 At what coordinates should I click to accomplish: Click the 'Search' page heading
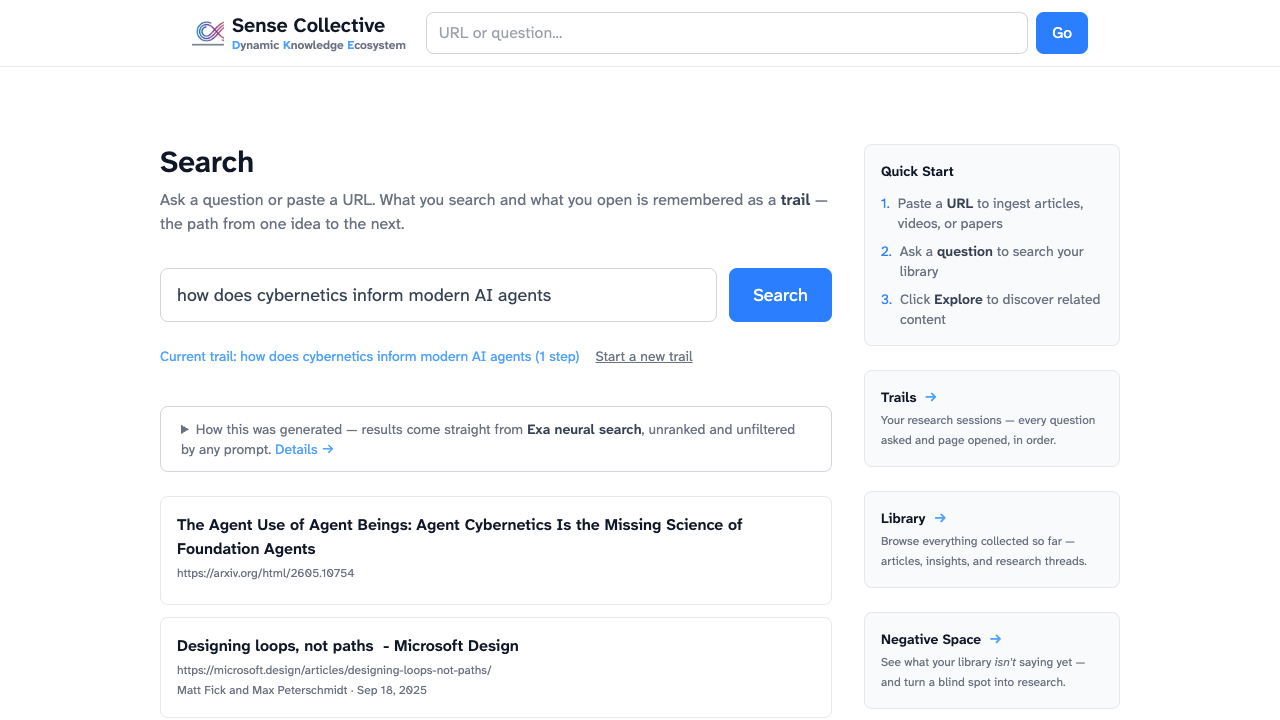click(207, 162)
